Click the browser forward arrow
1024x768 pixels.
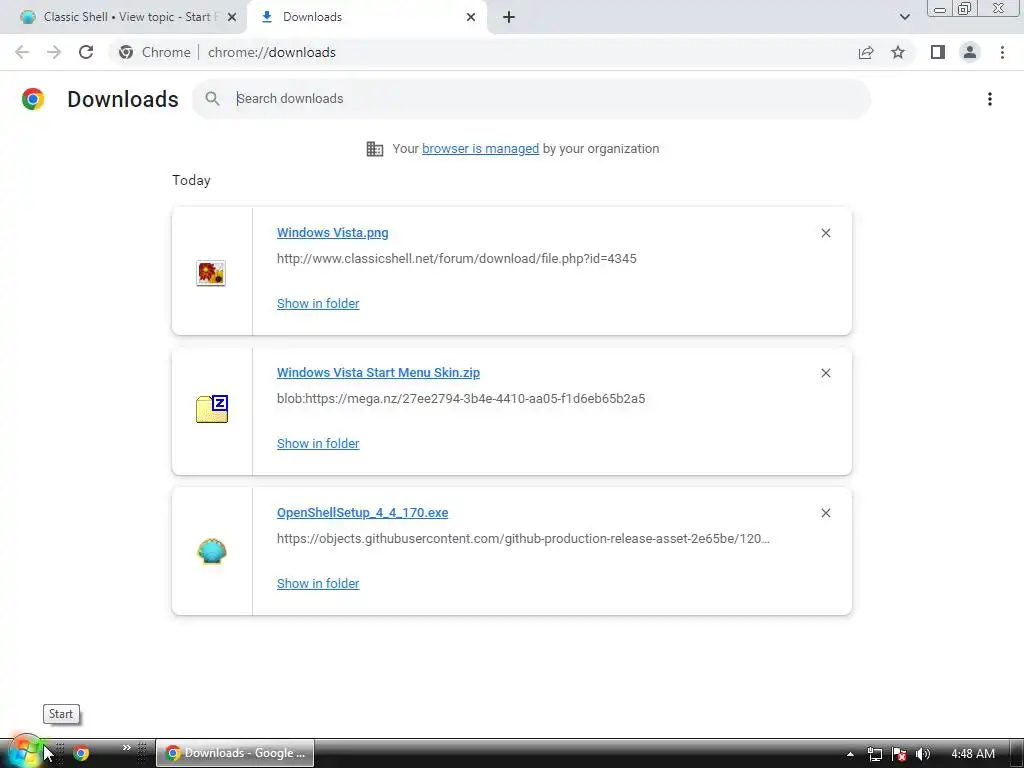pos(54,52)
